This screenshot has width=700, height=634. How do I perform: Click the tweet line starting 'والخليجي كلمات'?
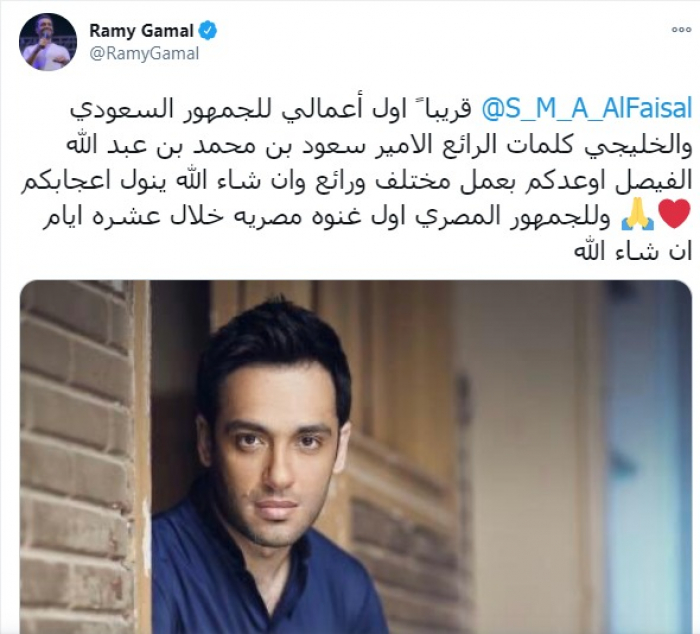click(379, 145)
